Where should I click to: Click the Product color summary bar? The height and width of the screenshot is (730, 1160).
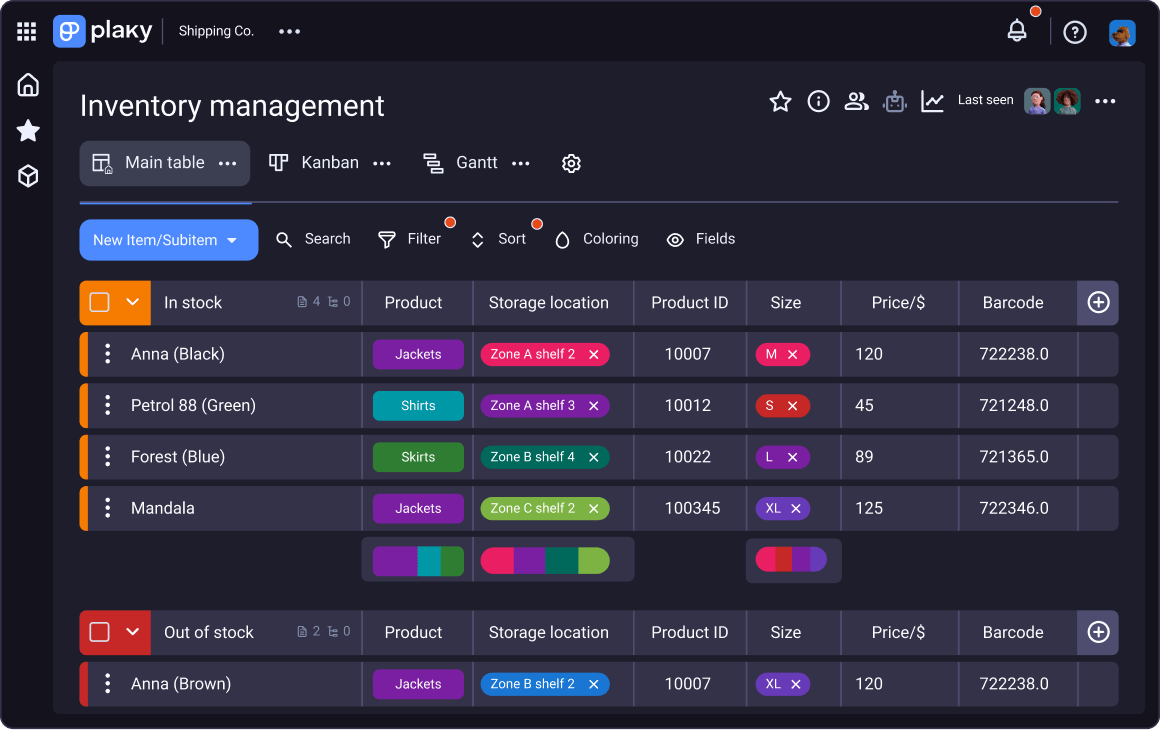418,560
